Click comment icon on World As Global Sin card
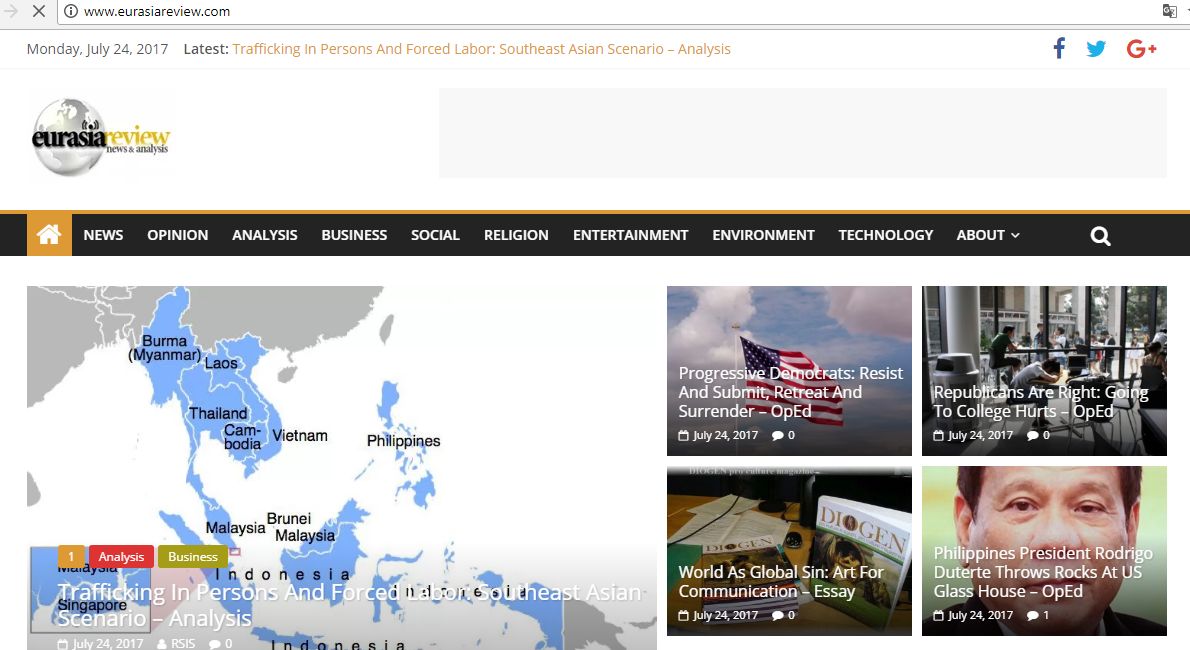 (778, 616)
